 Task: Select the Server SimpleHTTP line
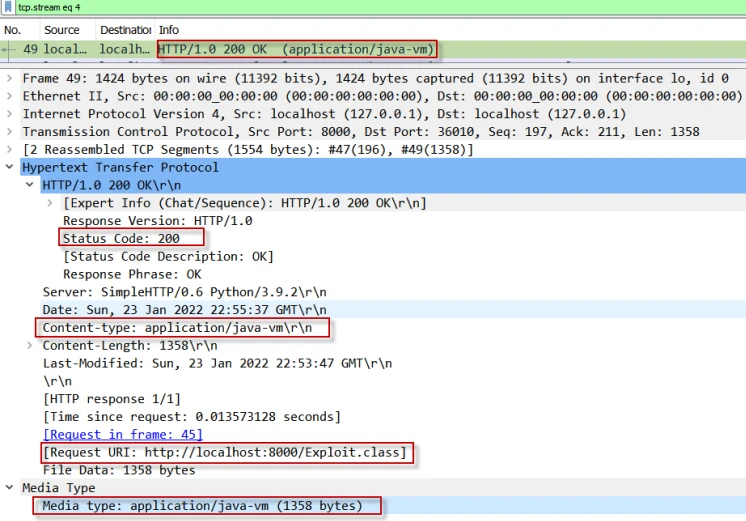184,292
